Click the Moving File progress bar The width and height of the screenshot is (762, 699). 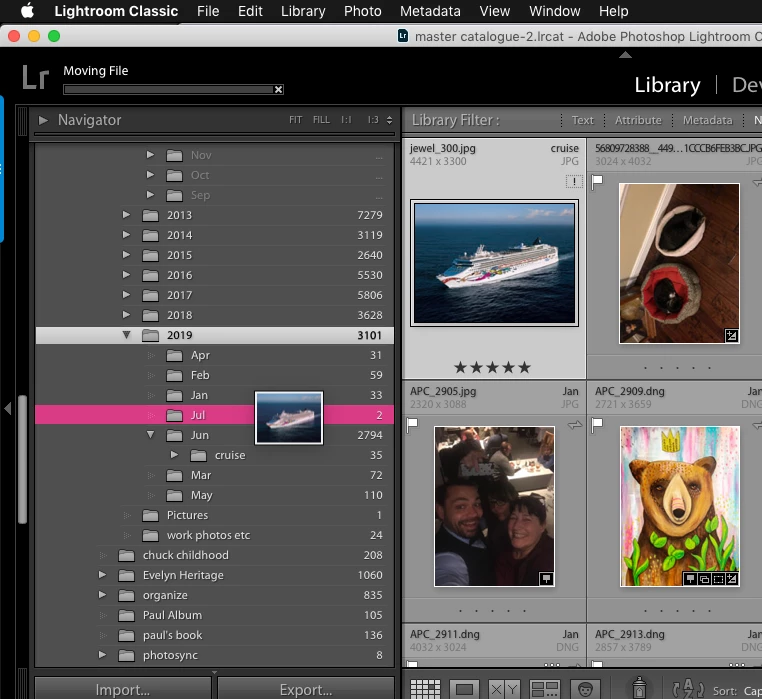(168, 89)
